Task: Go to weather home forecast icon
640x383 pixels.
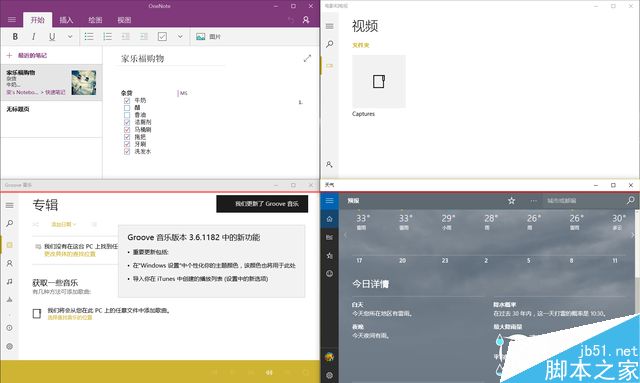Action: click(x=329, y=219)
